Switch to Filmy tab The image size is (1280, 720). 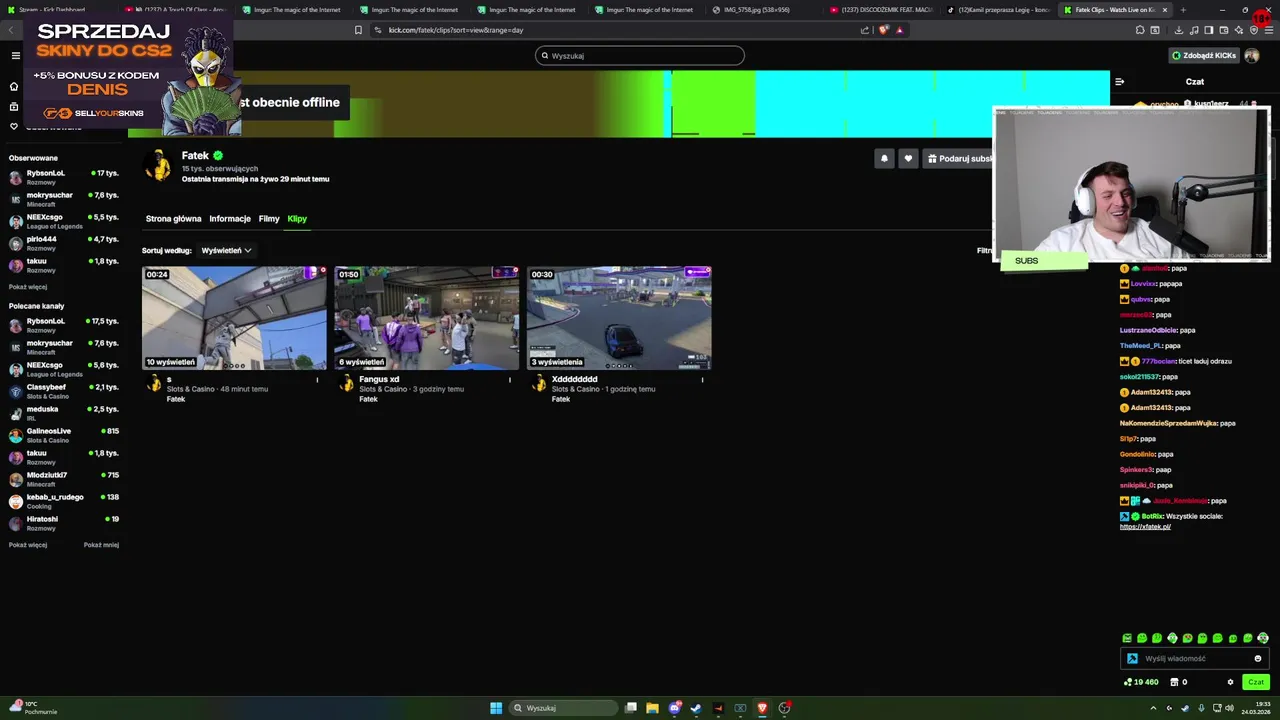point(269,219)
